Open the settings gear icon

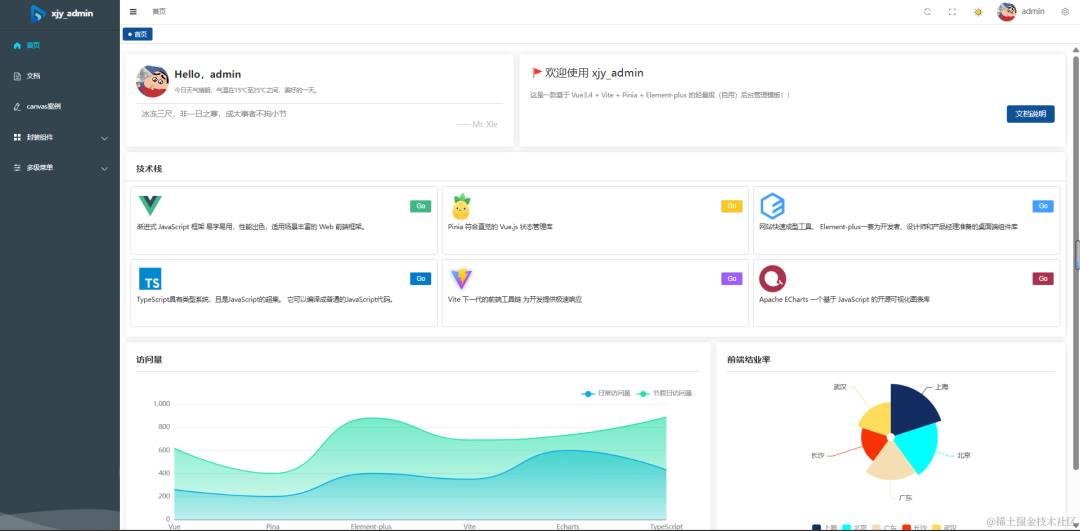pos(1065,12)
